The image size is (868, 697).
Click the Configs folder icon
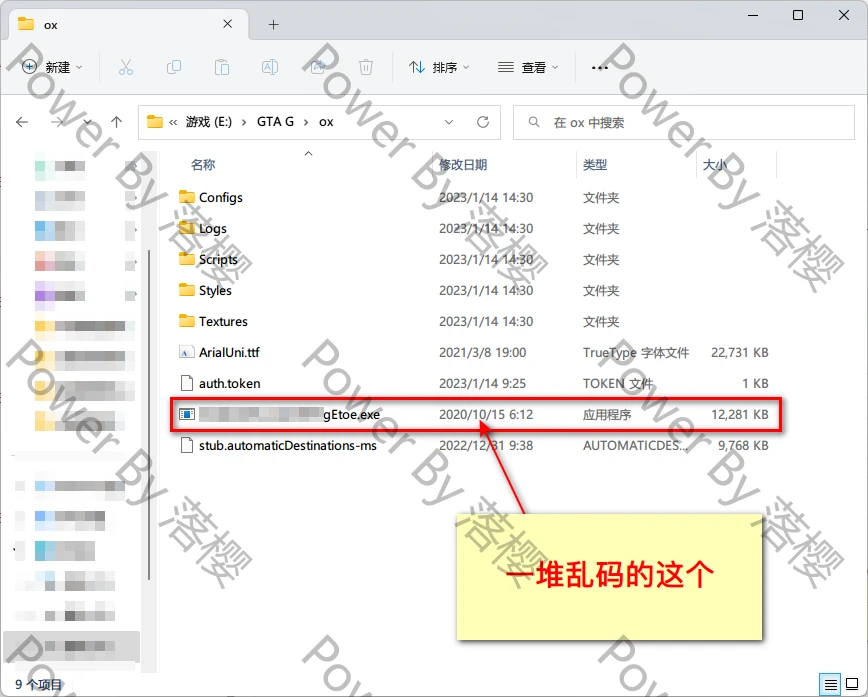[187, 197]
